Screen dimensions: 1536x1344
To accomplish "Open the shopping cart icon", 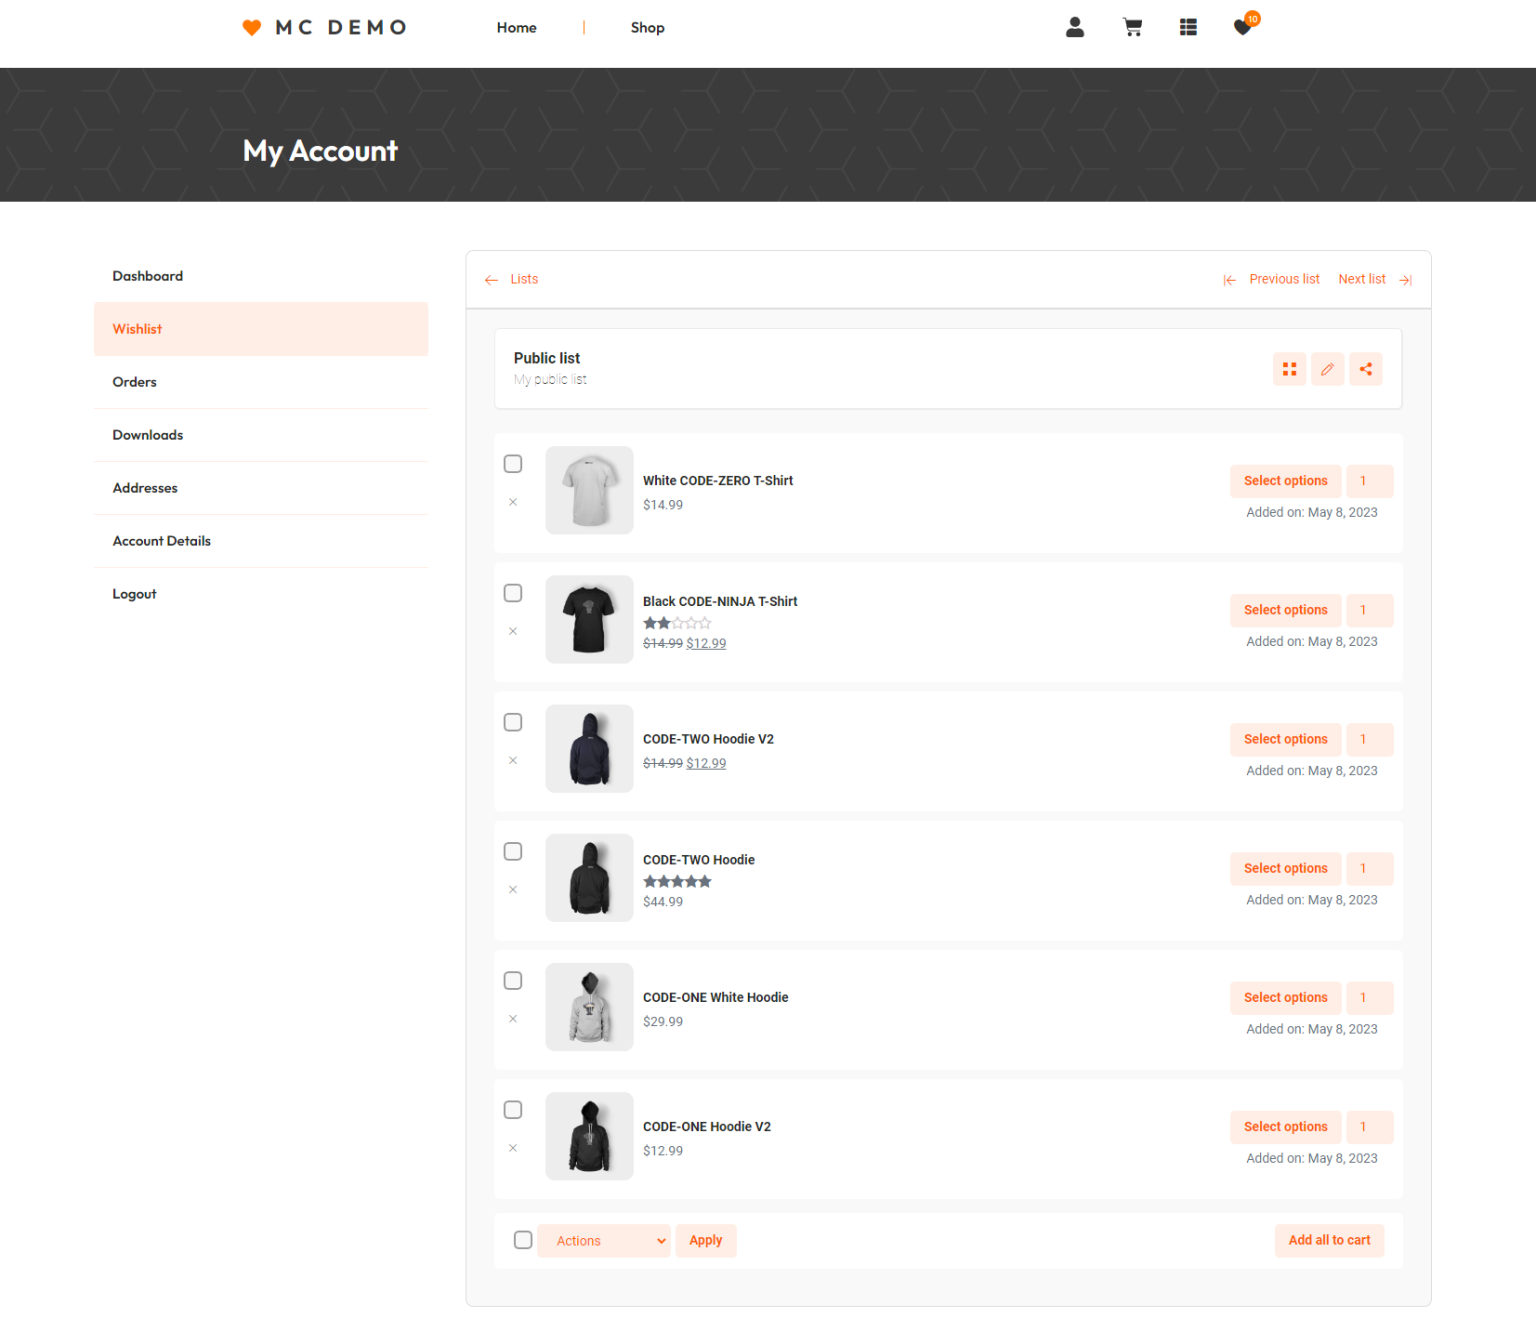I will (x=1132, y=27).
